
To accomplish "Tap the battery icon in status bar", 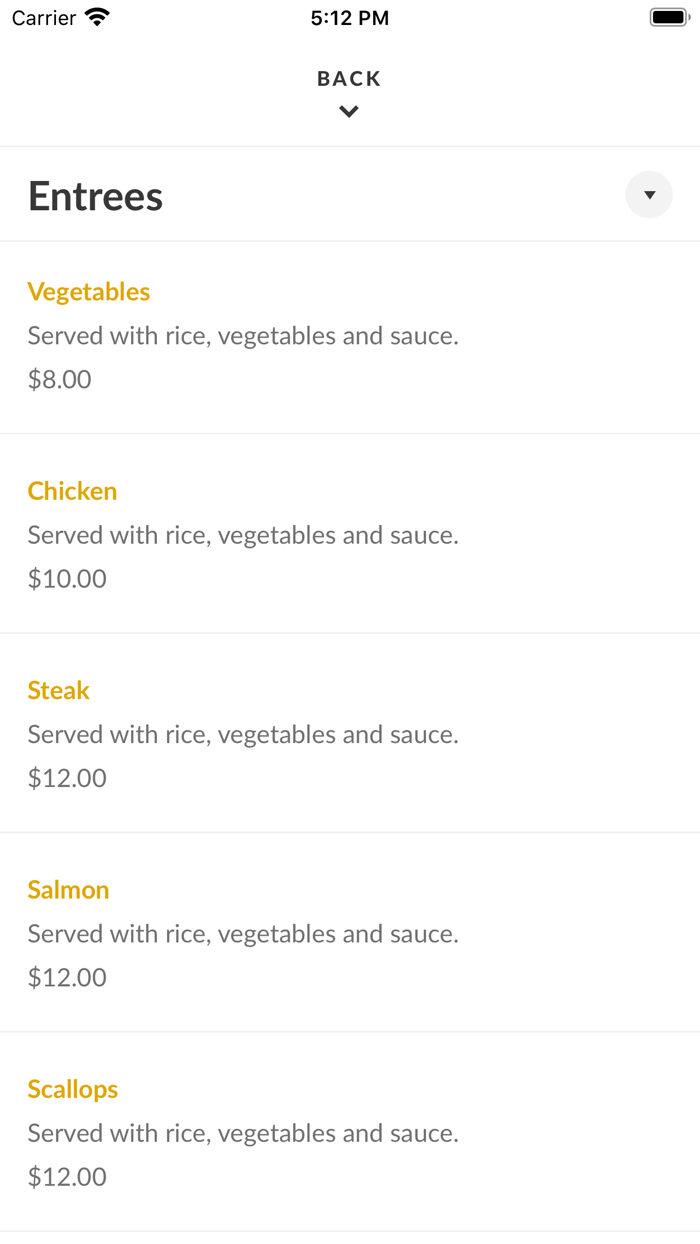I will [670, 17].
